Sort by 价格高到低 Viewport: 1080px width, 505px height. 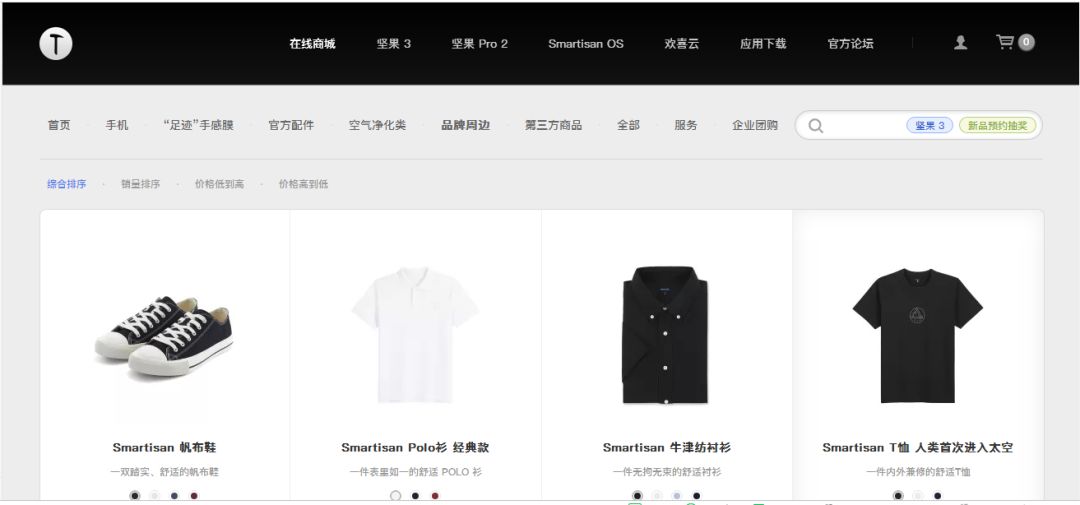click(x=303, y=184)
